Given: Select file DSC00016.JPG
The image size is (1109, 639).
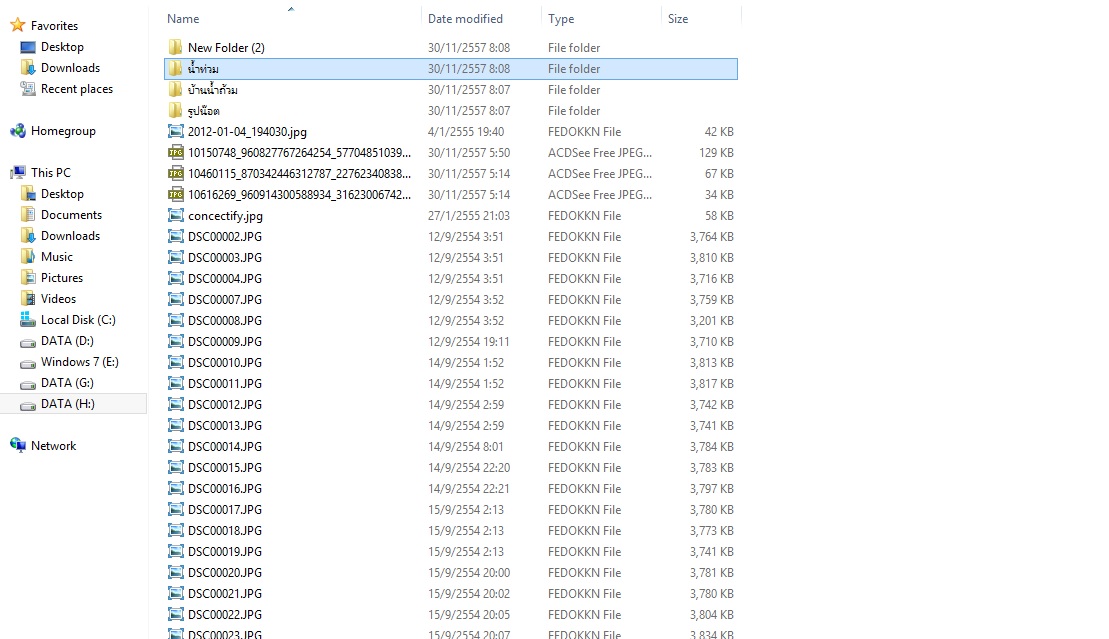Looking at the screenshot, I should point(451,488).
